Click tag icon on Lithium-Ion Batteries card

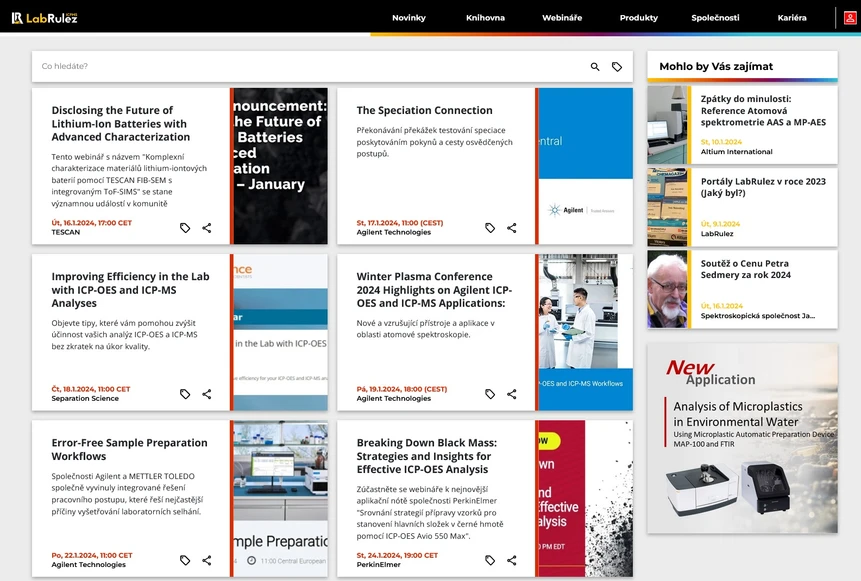tap(185, 228)
